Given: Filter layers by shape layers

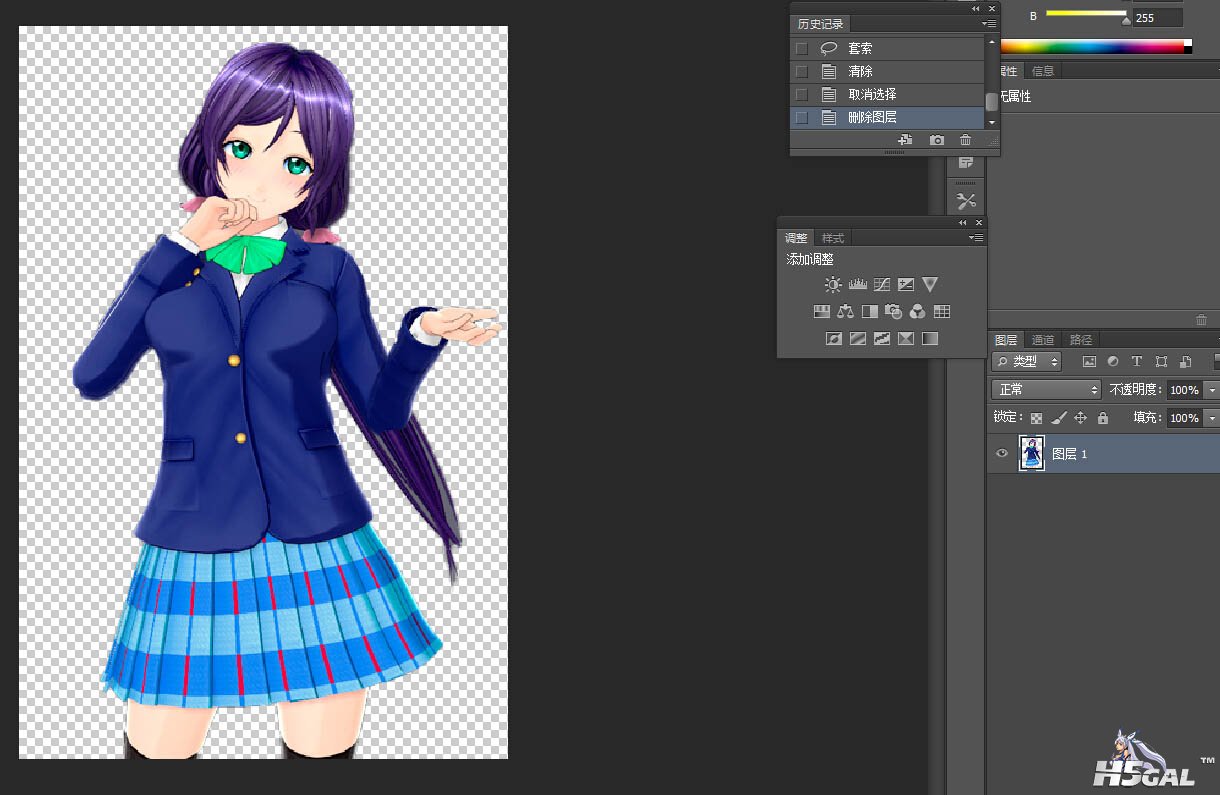Looking at the screenshot, I should pyautogui.click(x=1161, y=362).
